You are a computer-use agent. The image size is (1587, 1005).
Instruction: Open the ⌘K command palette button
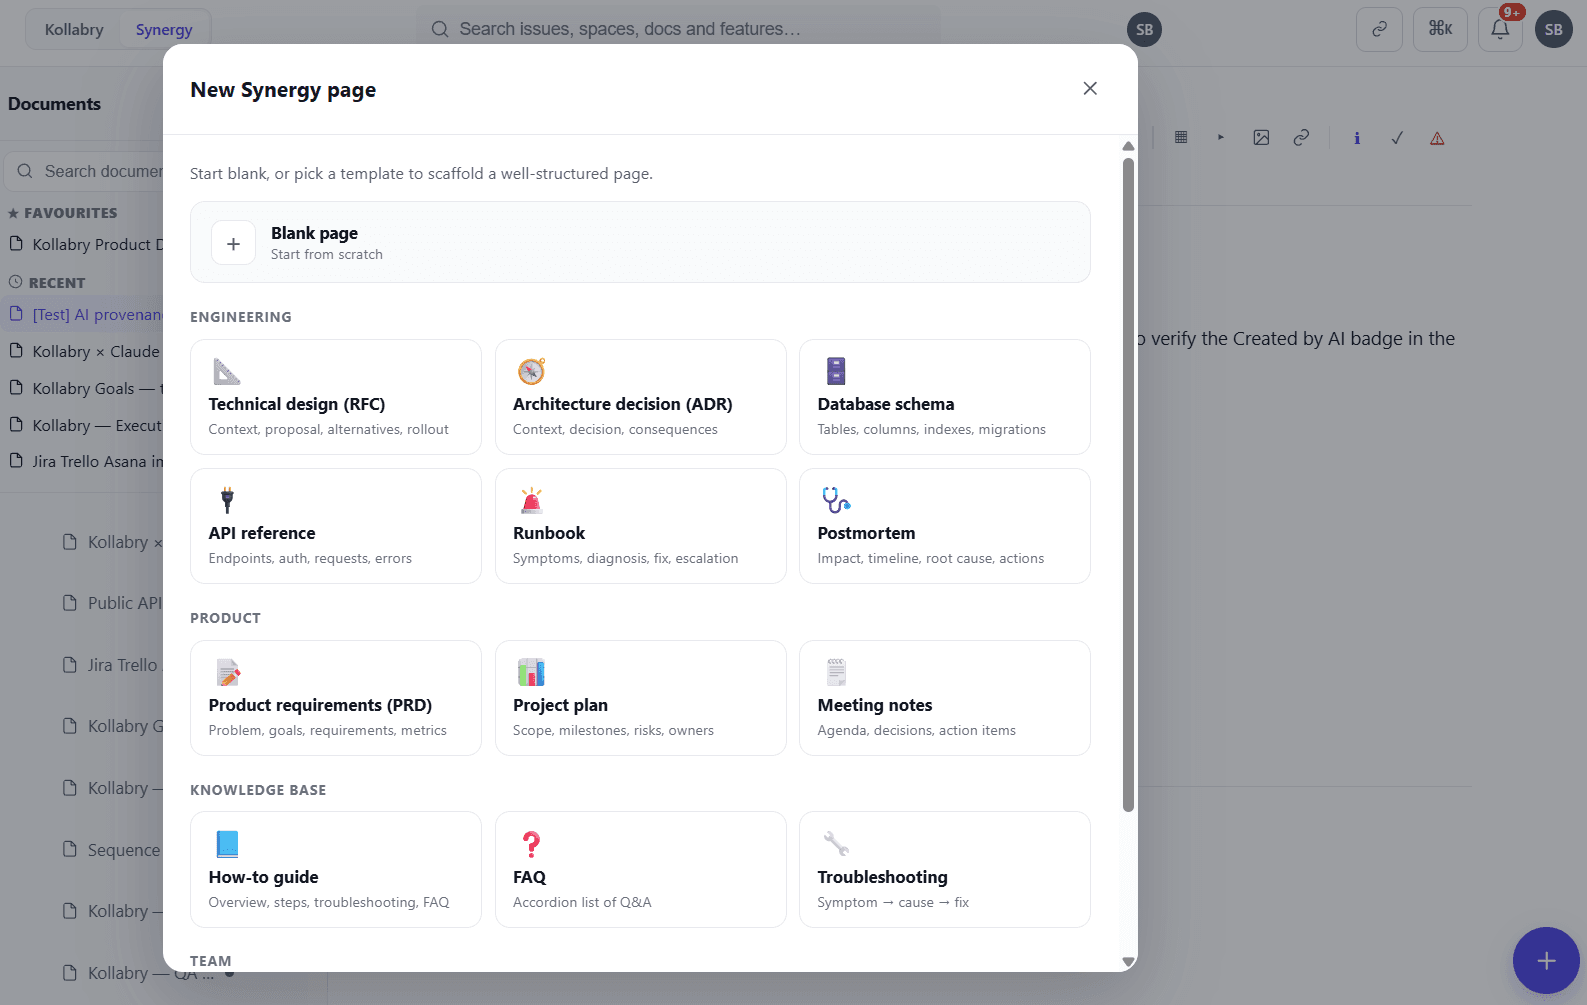1440,30
